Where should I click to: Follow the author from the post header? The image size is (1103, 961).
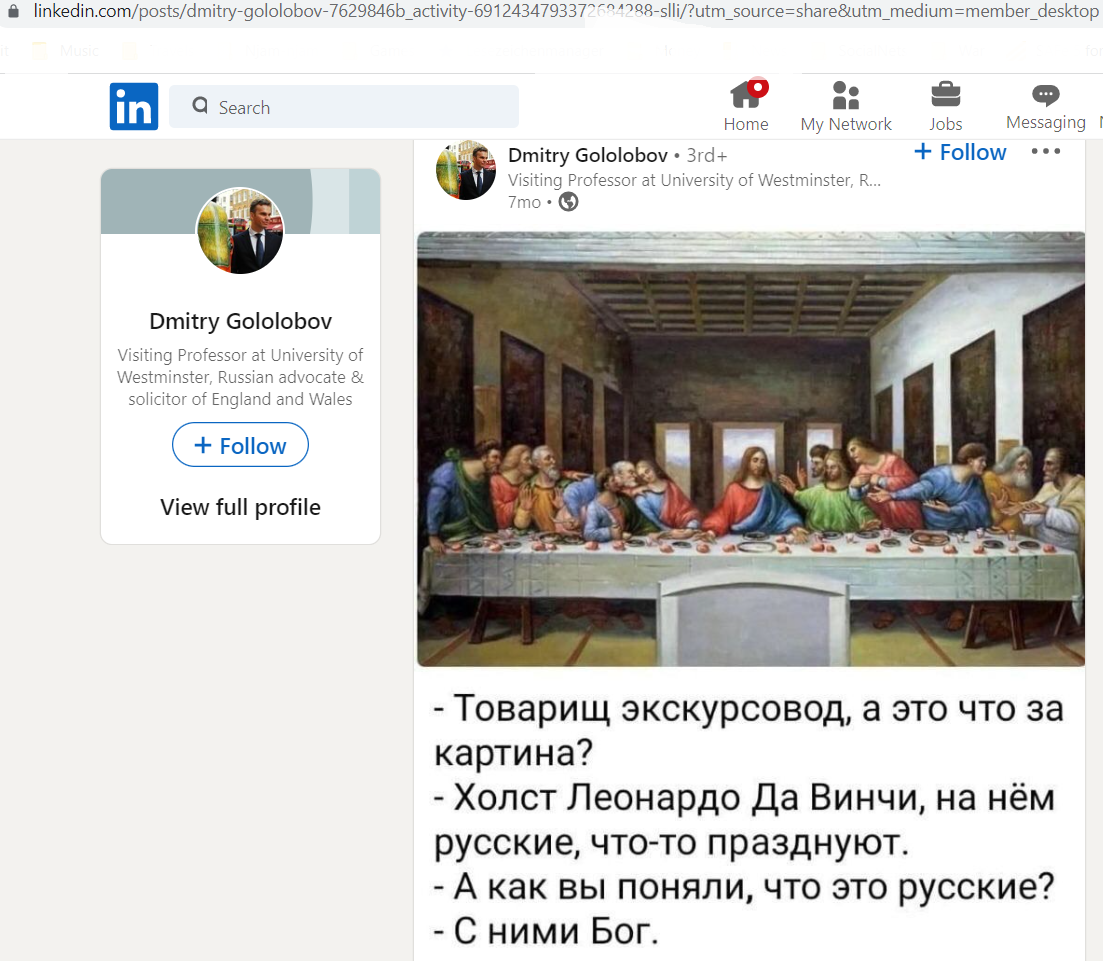point(960,152)
